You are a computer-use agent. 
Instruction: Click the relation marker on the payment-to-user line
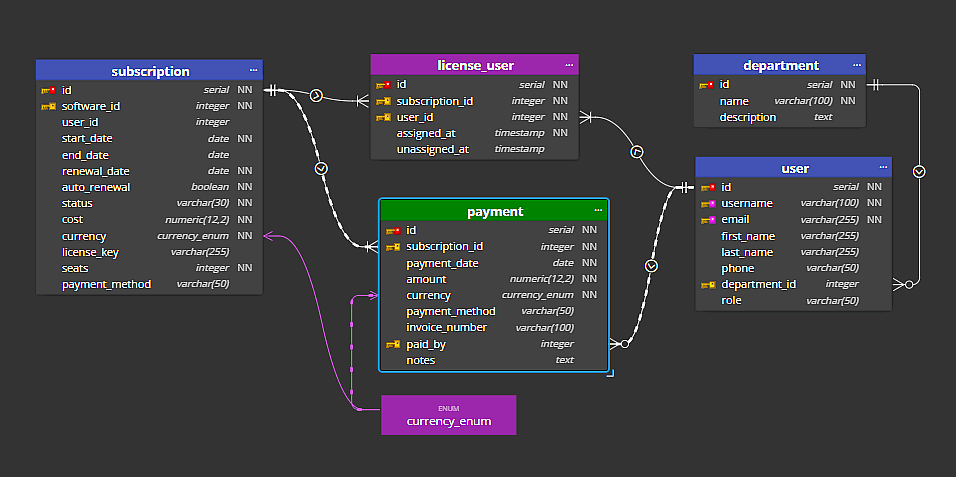652,266
